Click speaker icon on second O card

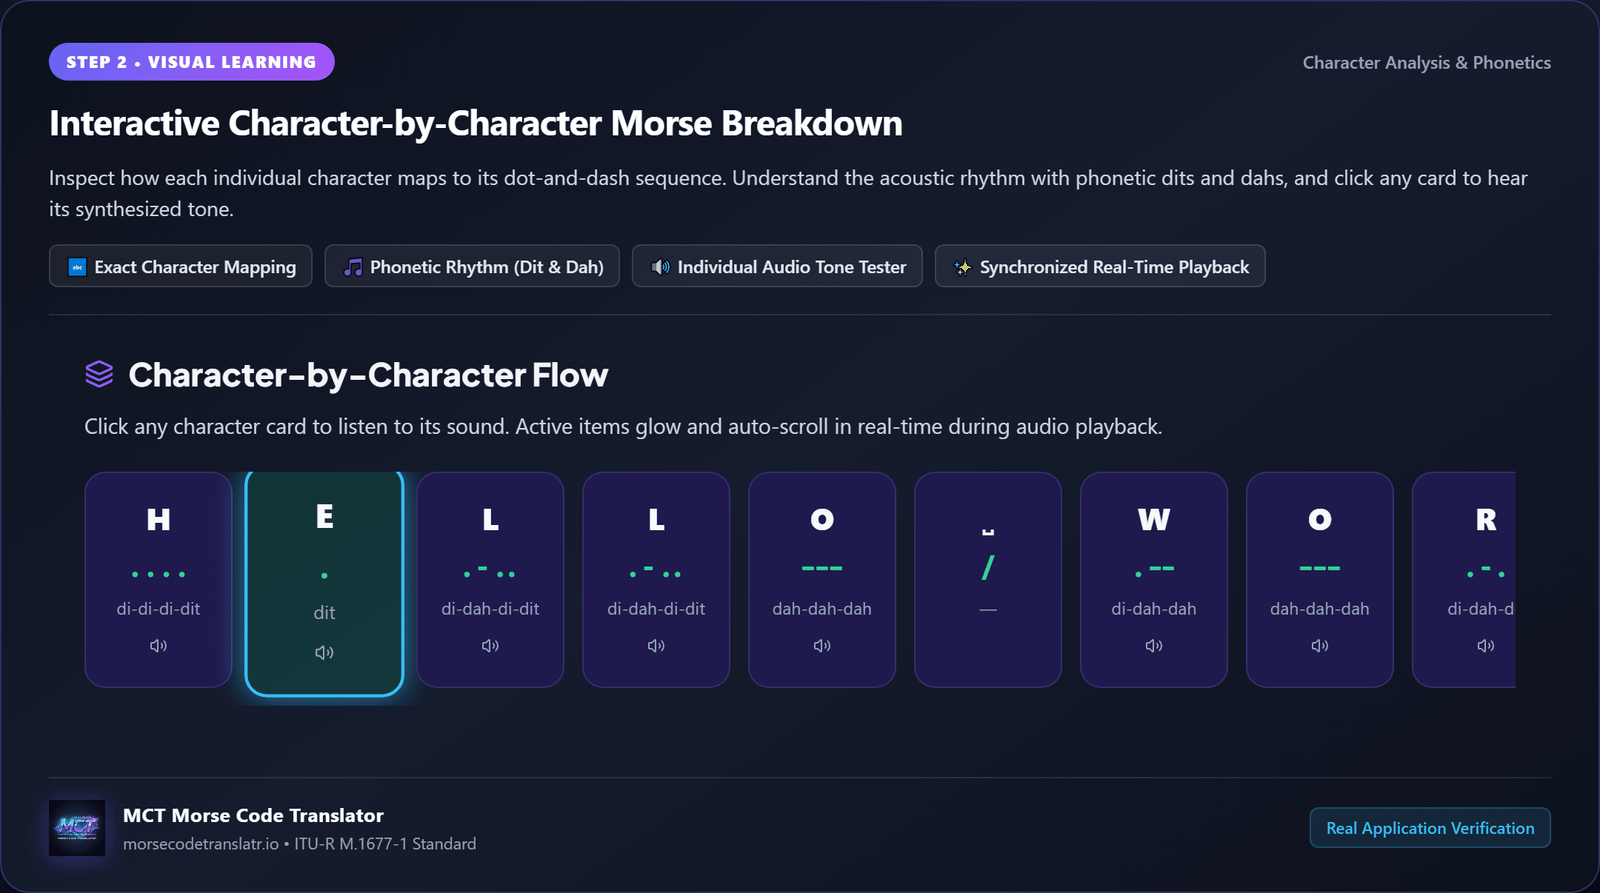1320,646
